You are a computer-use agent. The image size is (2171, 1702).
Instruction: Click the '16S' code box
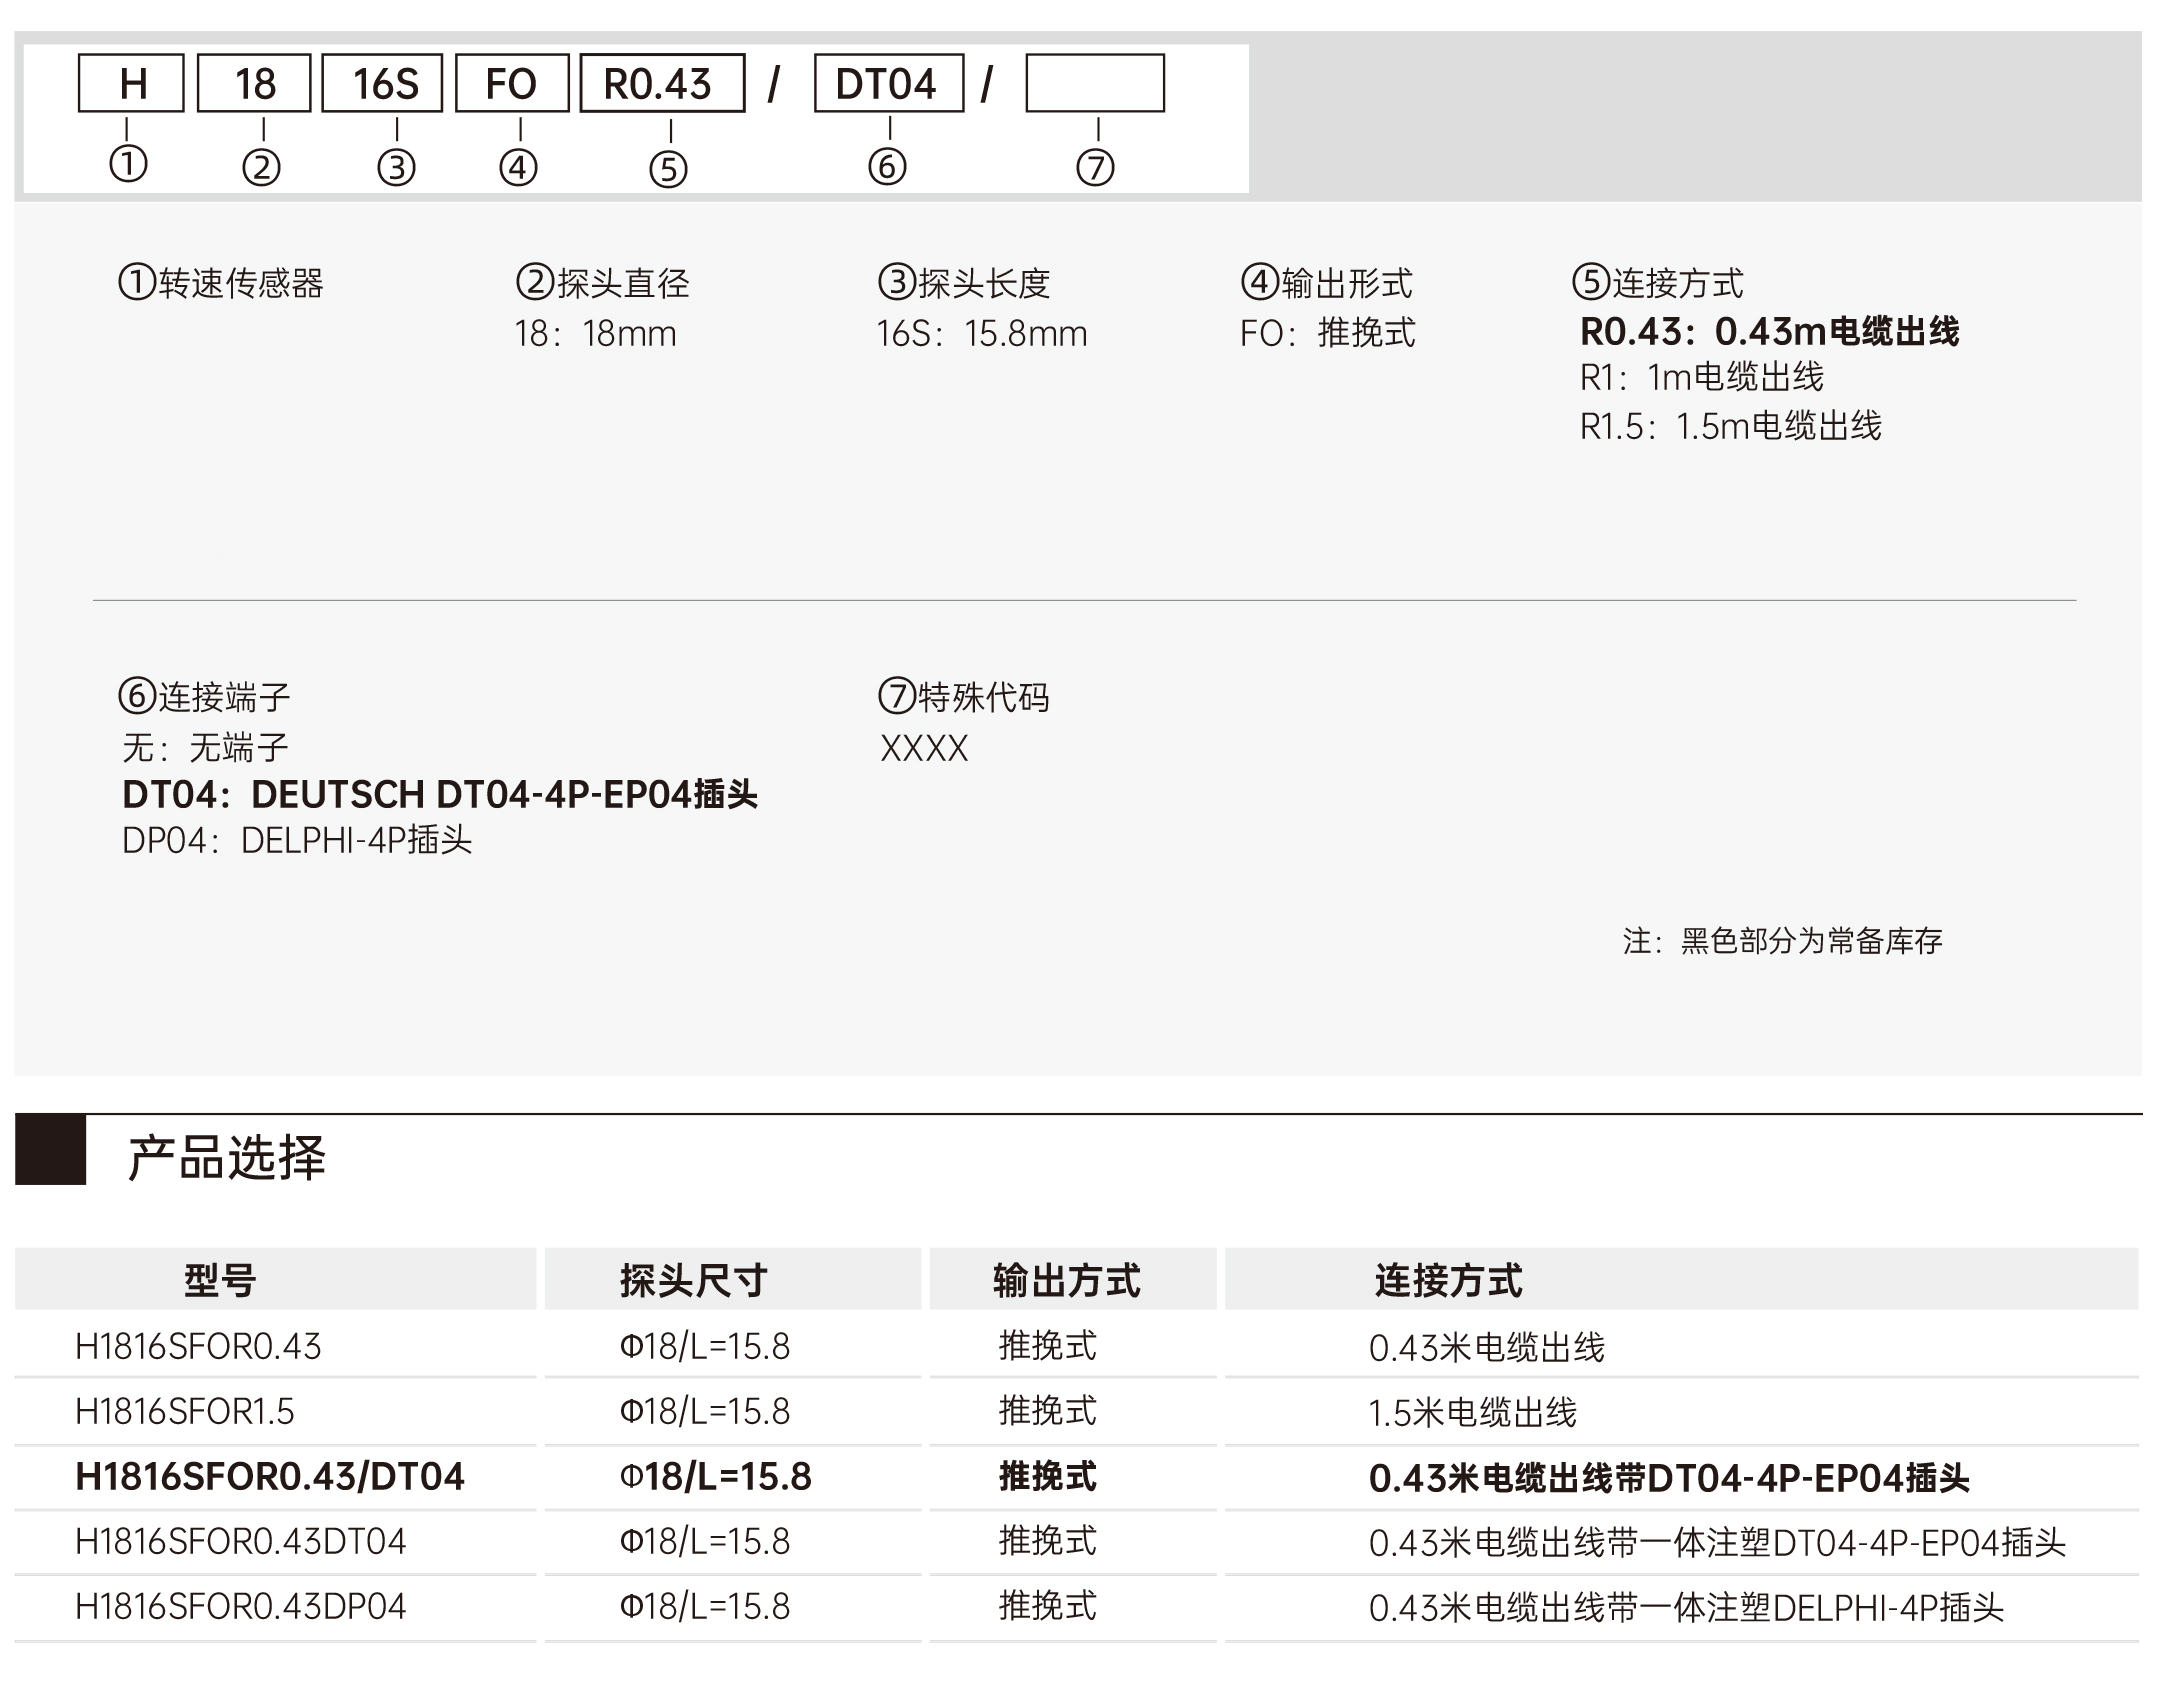coord(382,83)
